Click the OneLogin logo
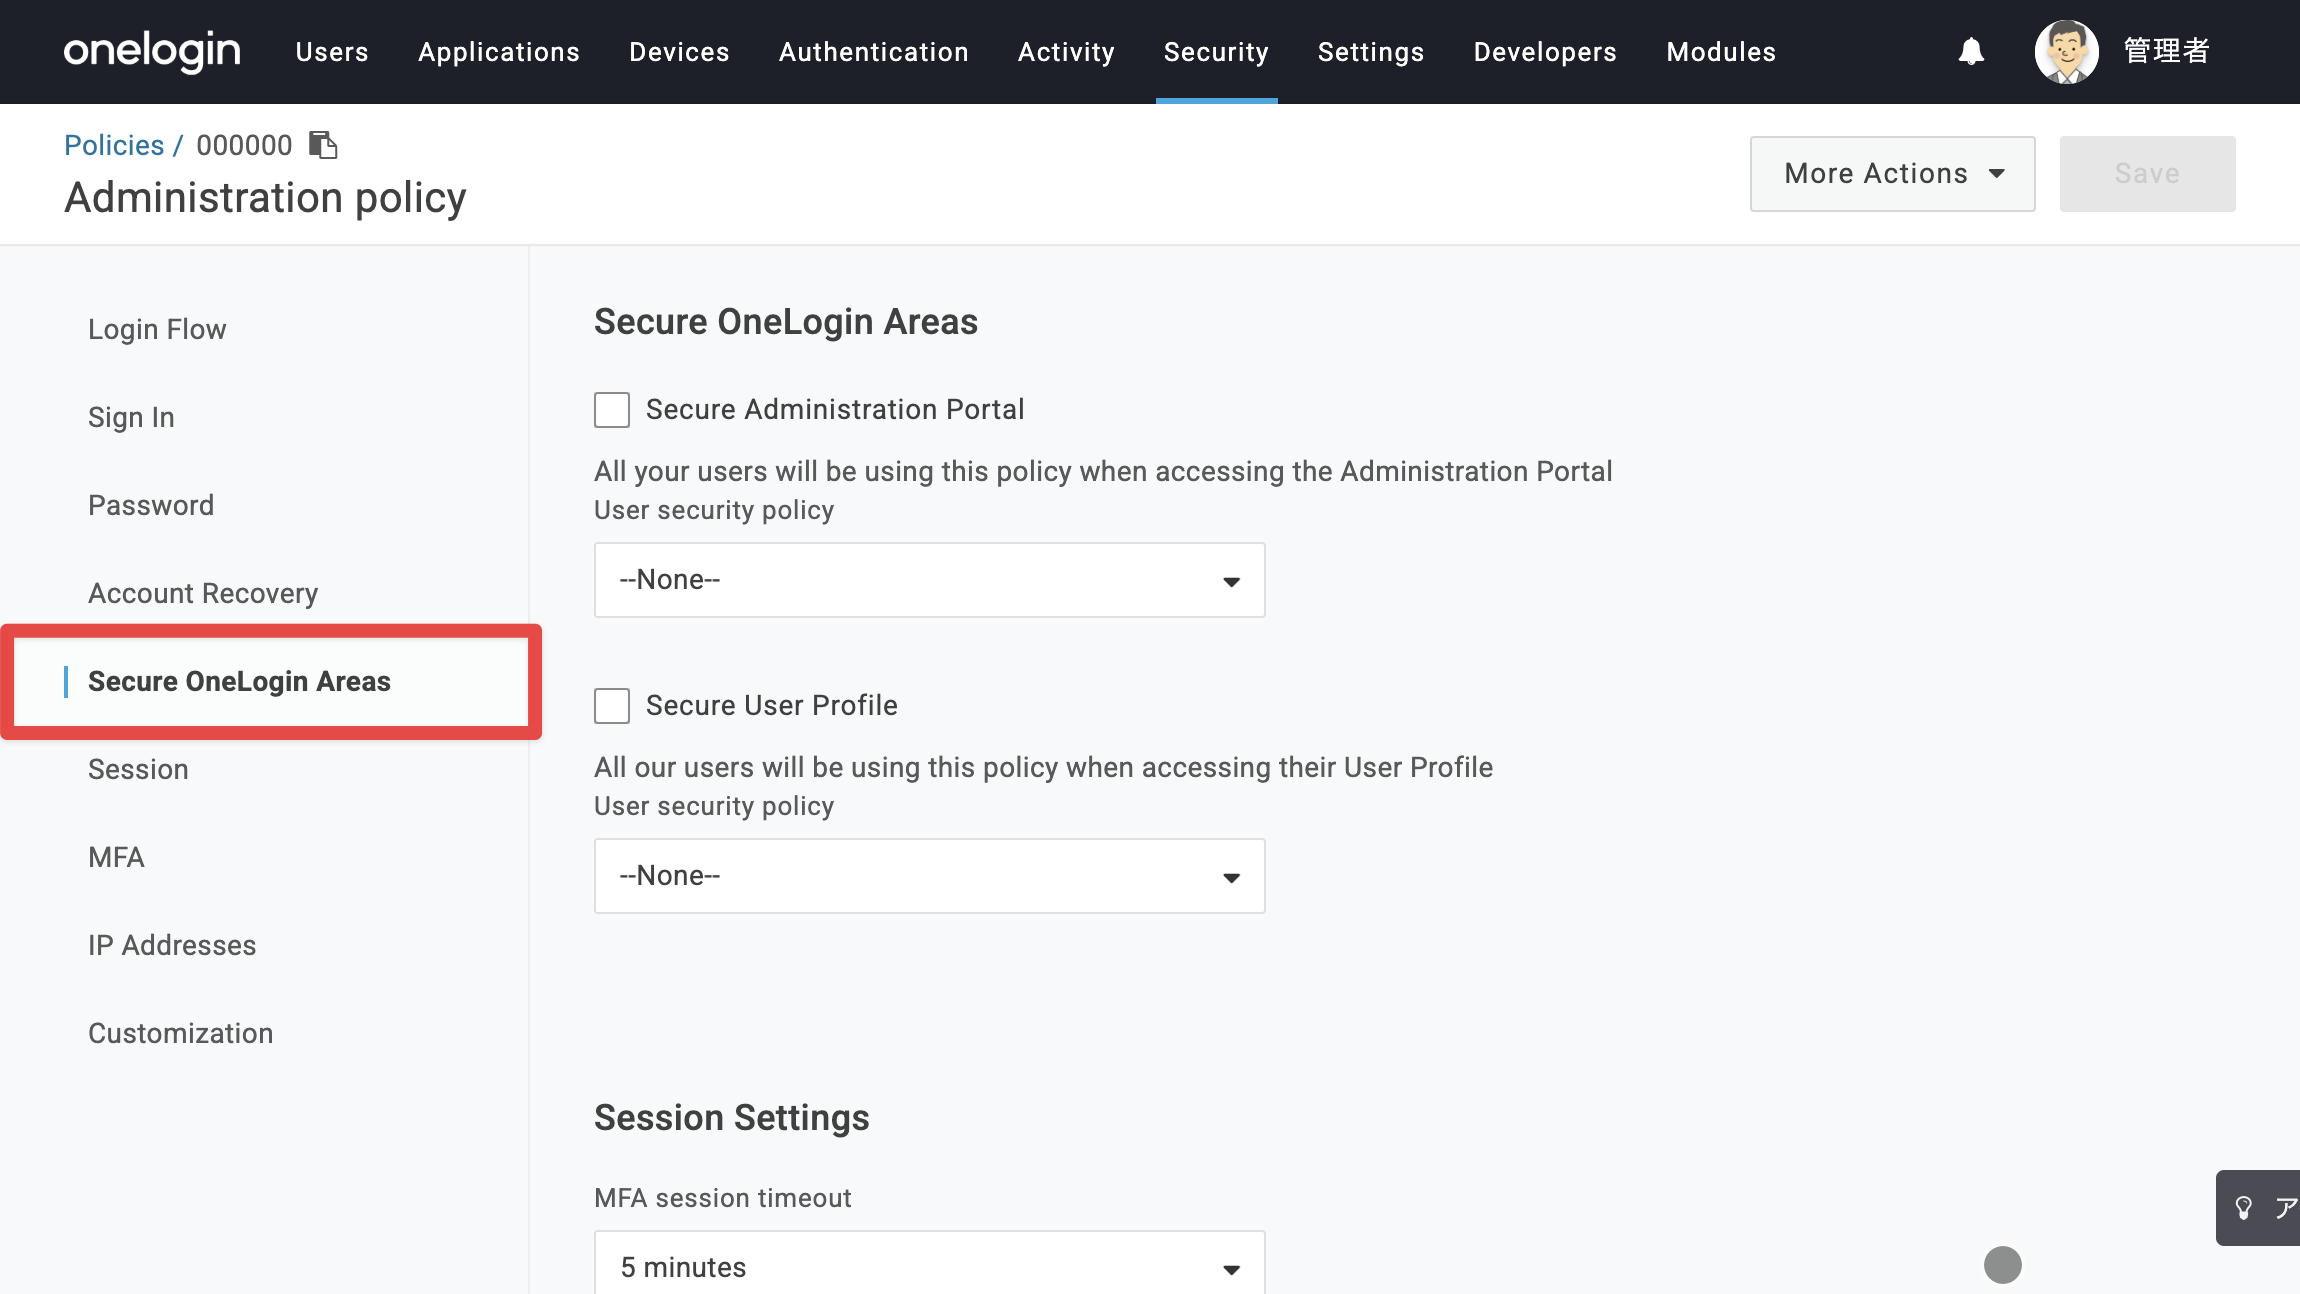Screen dimensions: 2300x1294 coord(152,51)
